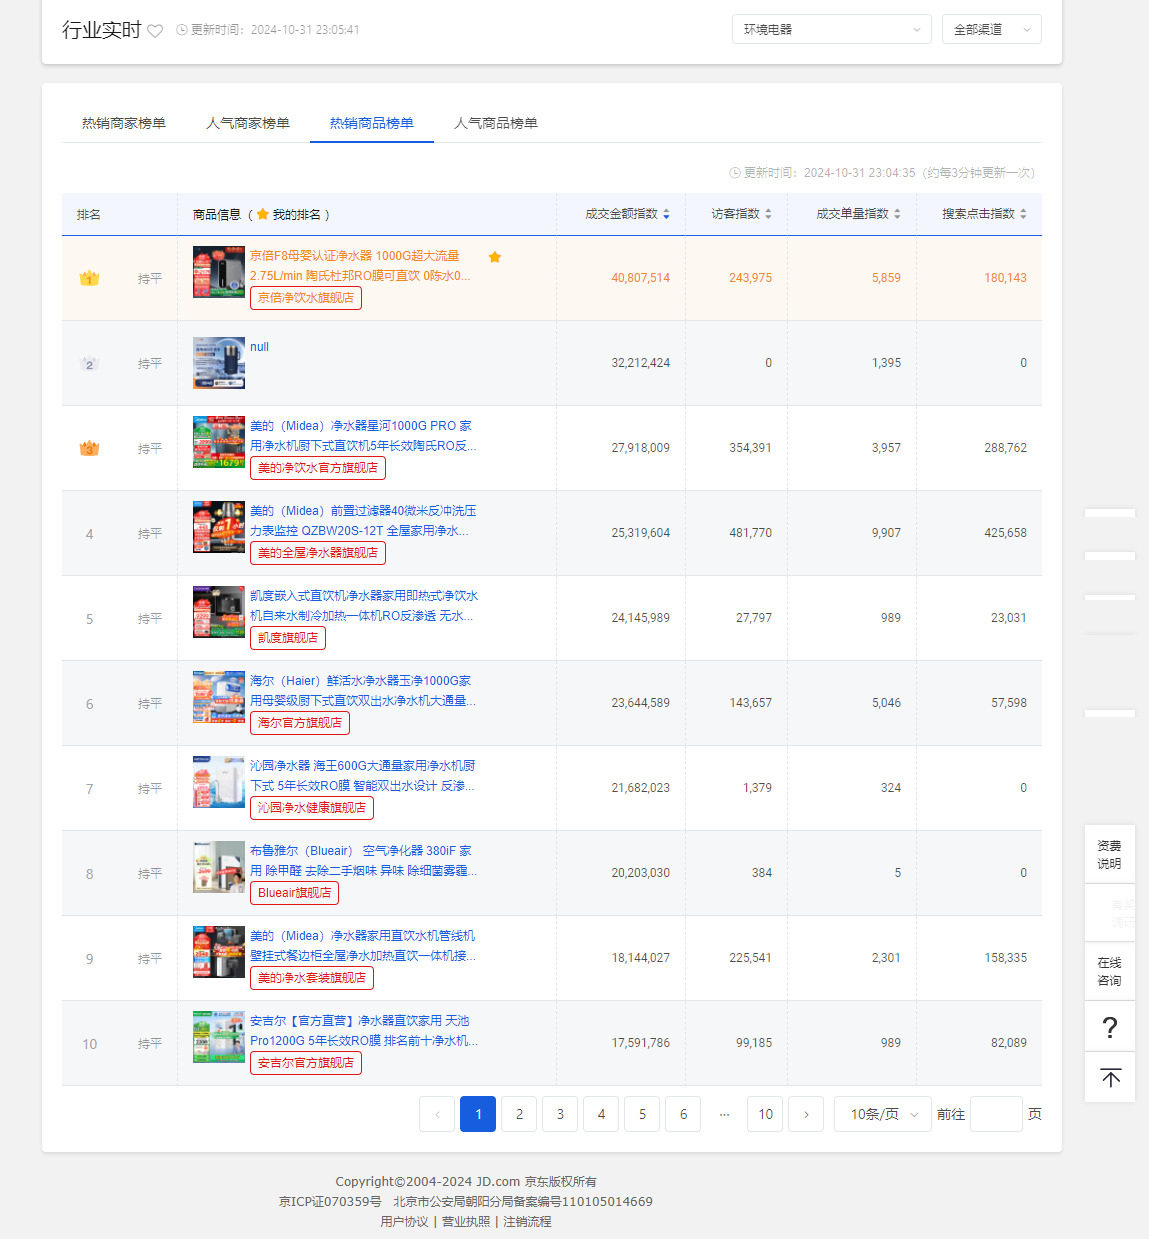
Task: Open the 安吉尔官方旗舰店 store tag
Action: click(306, 1063)
